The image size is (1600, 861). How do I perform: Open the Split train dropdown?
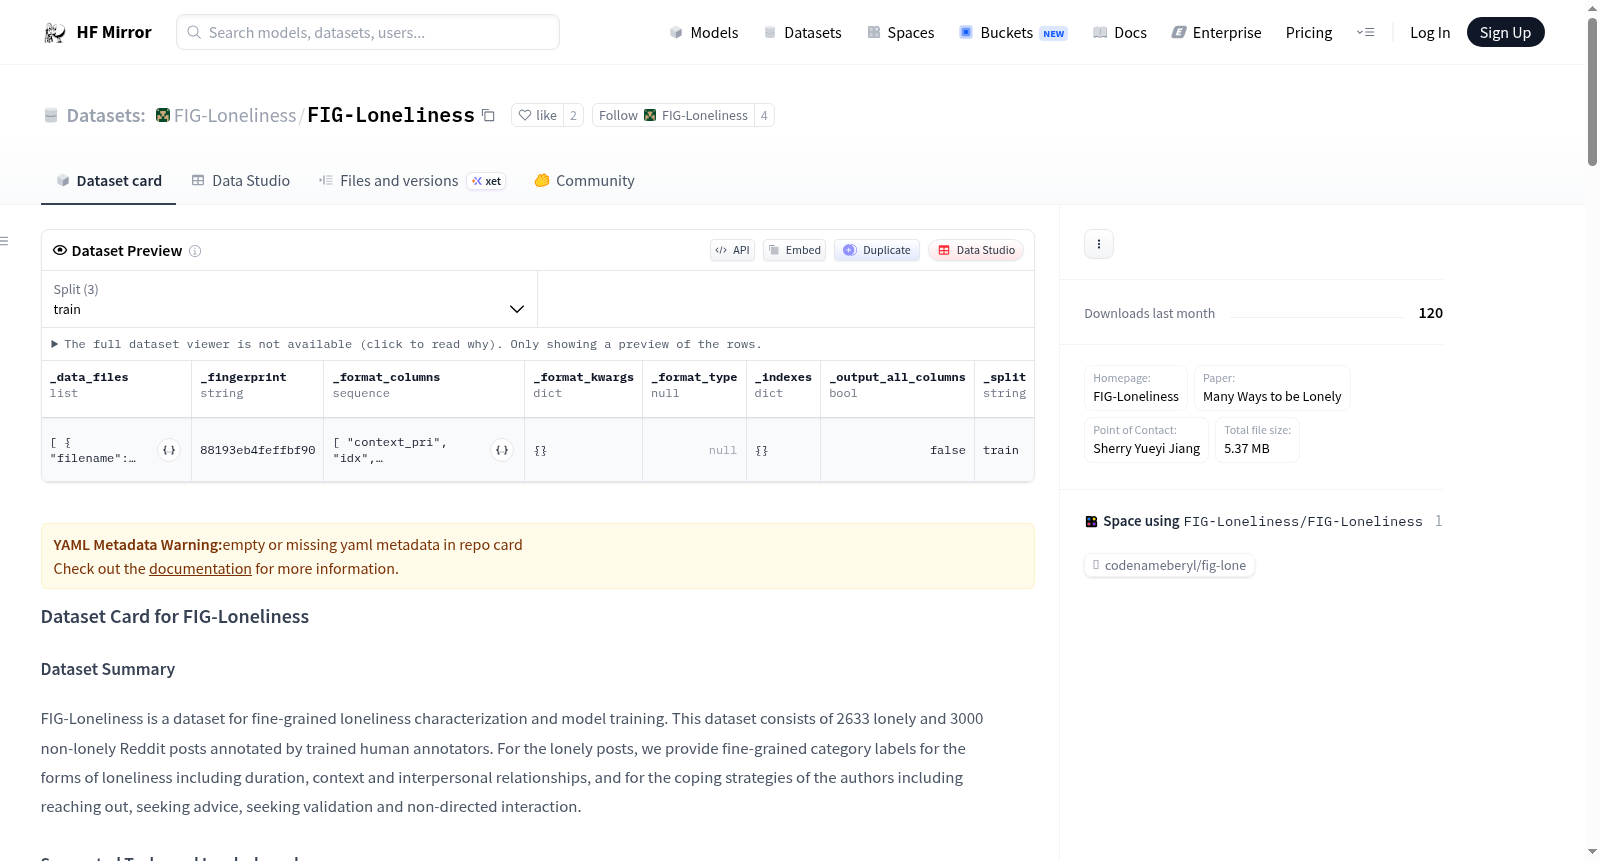289,299
